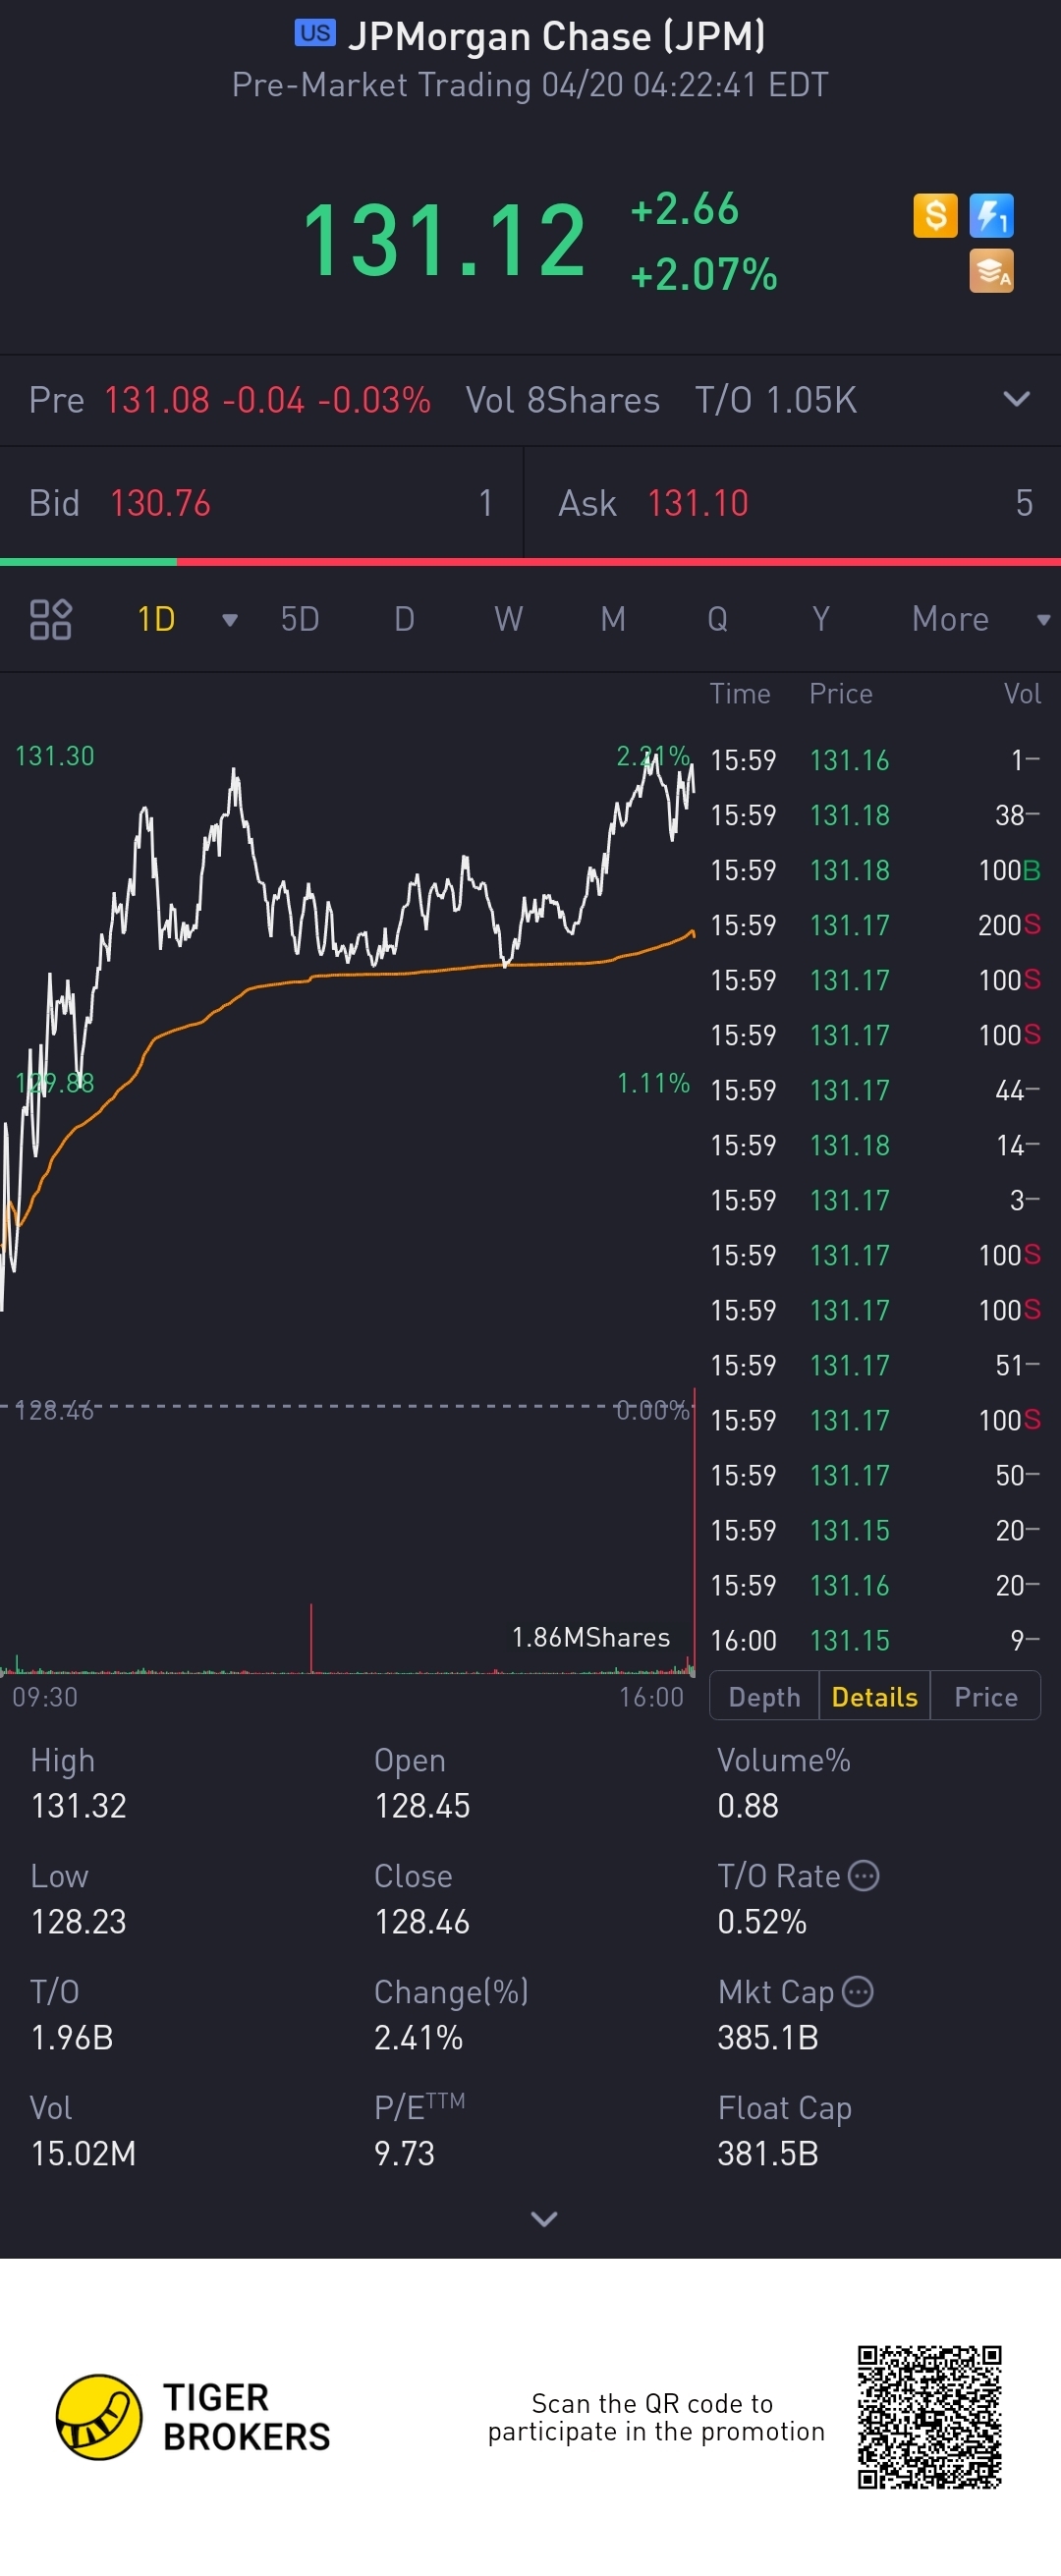Screen dimensions: 1061x2576
Task: Tap the T/O Rate value 0.52%
Action: (762, 1922)
